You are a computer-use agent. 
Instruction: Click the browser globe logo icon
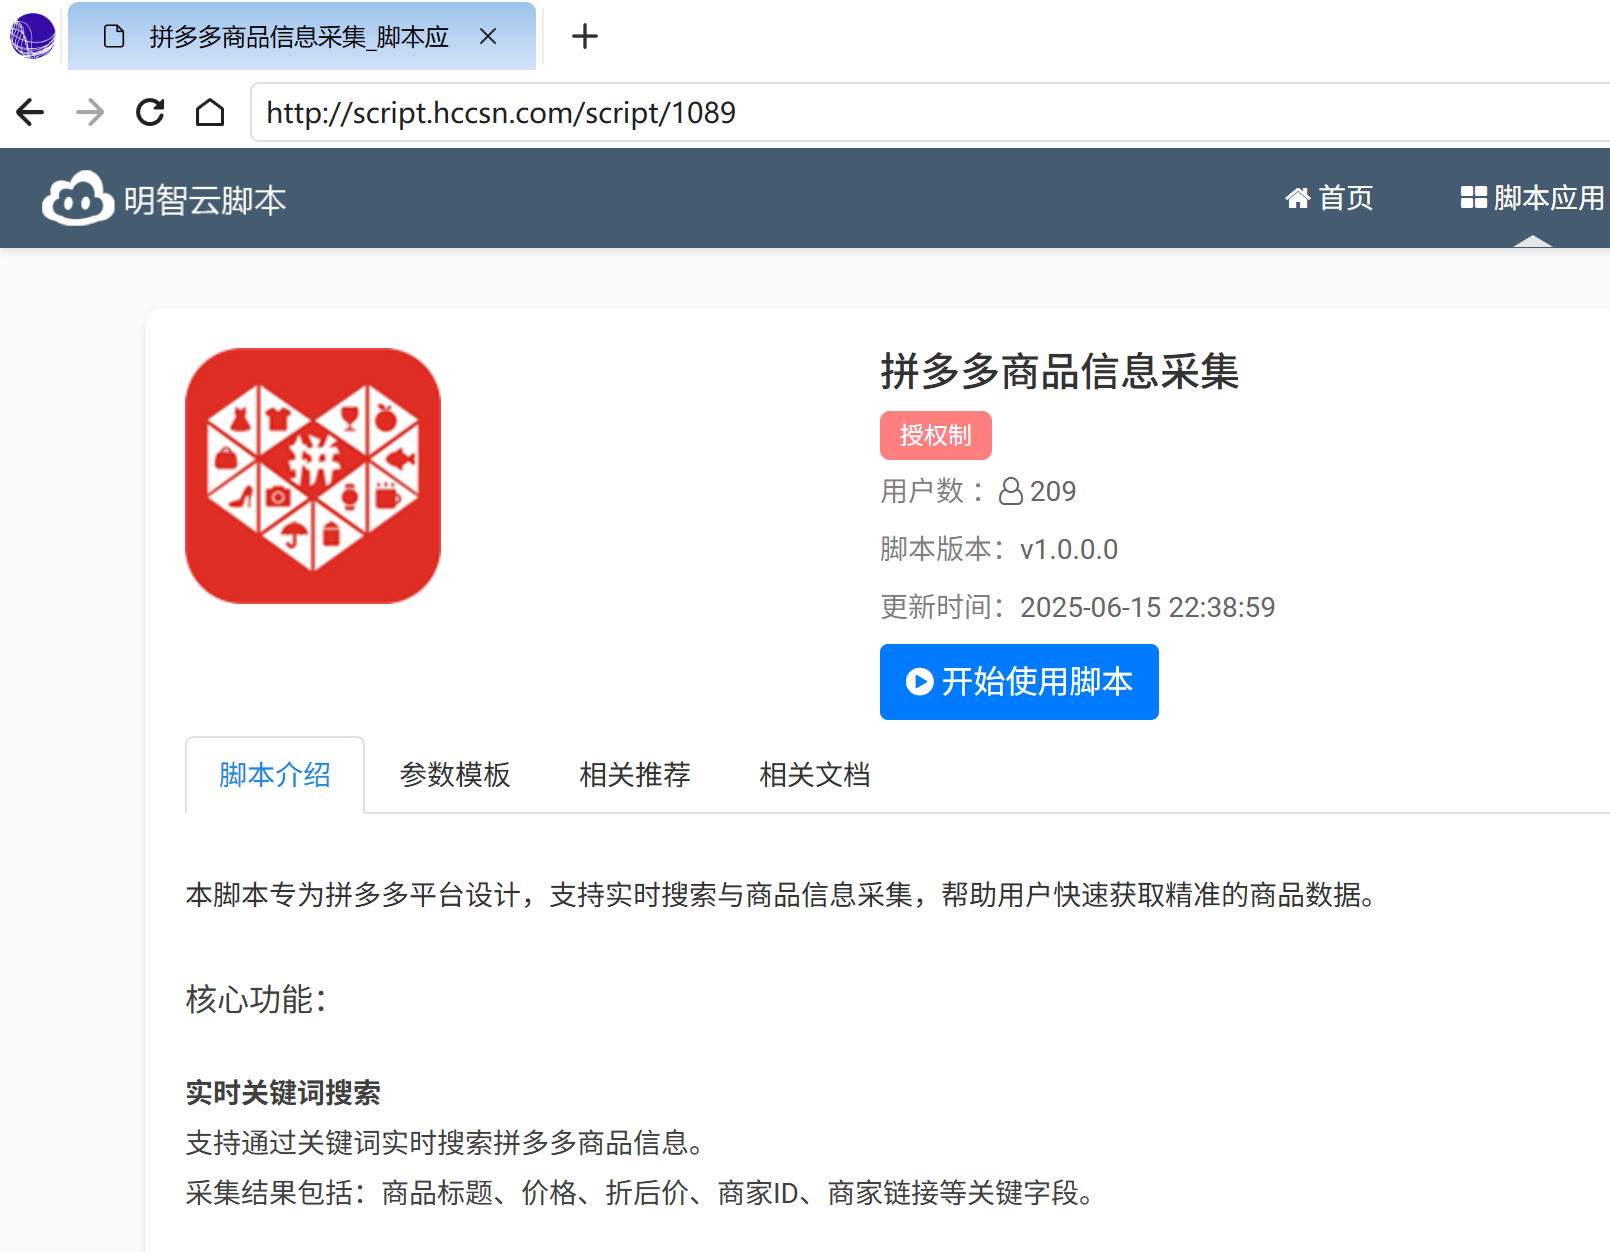pos(32,36)
